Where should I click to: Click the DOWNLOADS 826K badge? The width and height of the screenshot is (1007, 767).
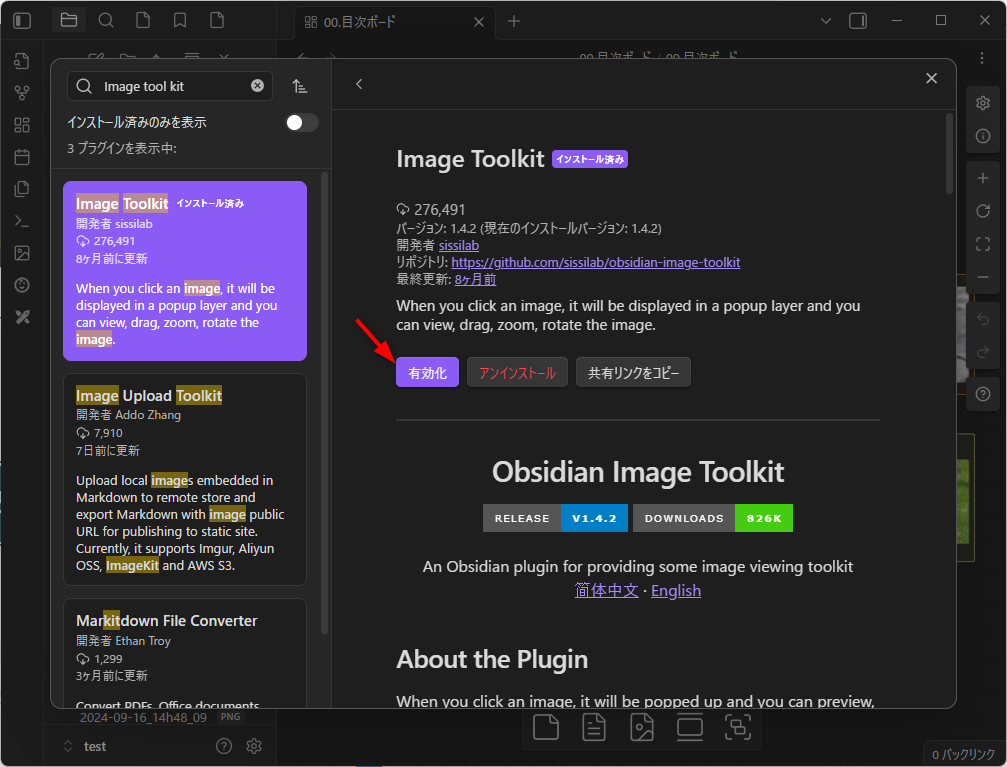click(x=713, y=518)
